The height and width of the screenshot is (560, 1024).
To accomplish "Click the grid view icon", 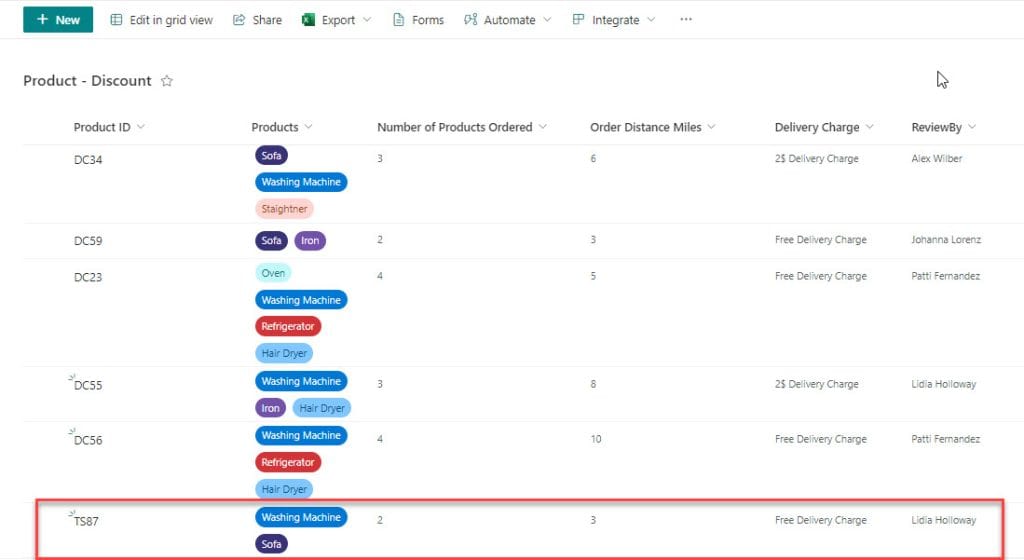I will (116, 20).
